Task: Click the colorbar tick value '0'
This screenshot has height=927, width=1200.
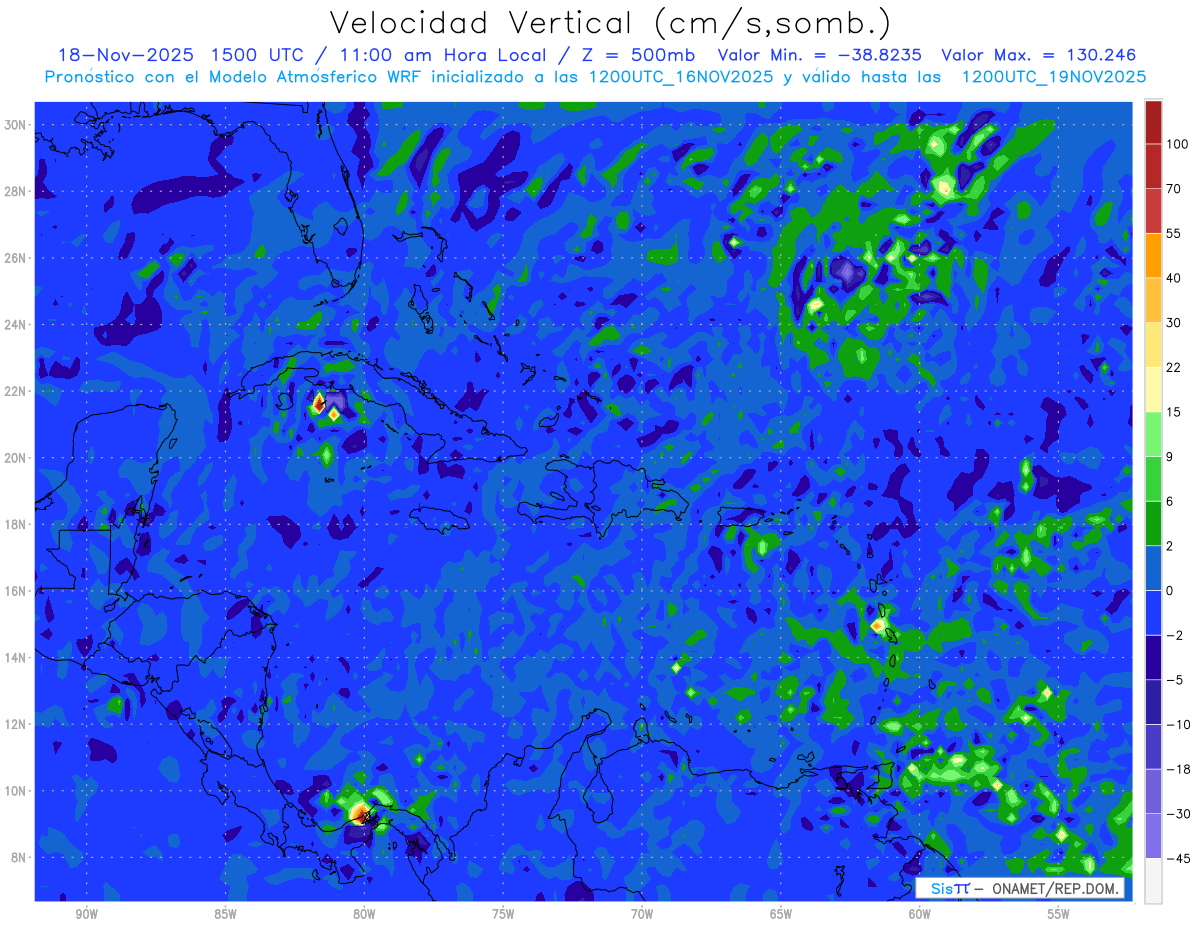Action: tap(1170, 590)
